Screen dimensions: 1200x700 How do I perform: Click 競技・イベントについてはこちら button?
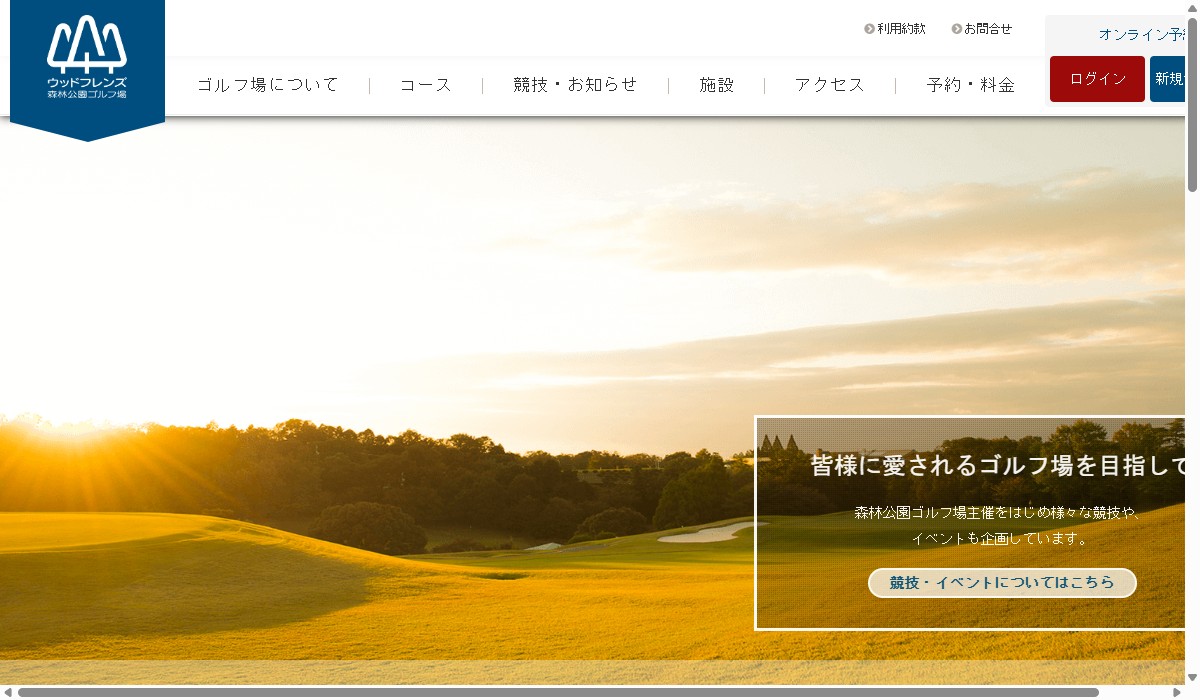point(1002,583)
